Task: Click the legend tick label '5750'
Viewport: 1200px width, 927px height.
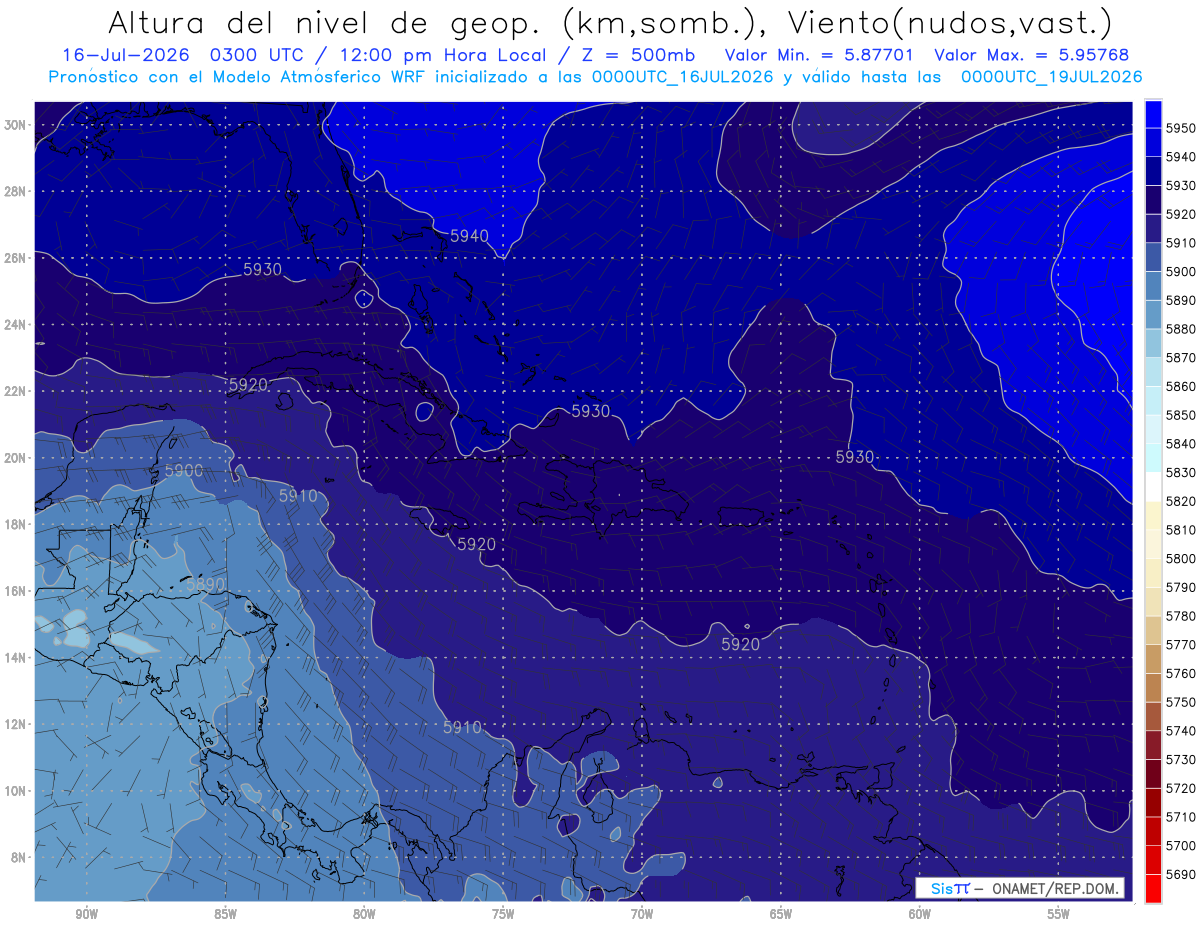Action: (x=1180, y=702)
